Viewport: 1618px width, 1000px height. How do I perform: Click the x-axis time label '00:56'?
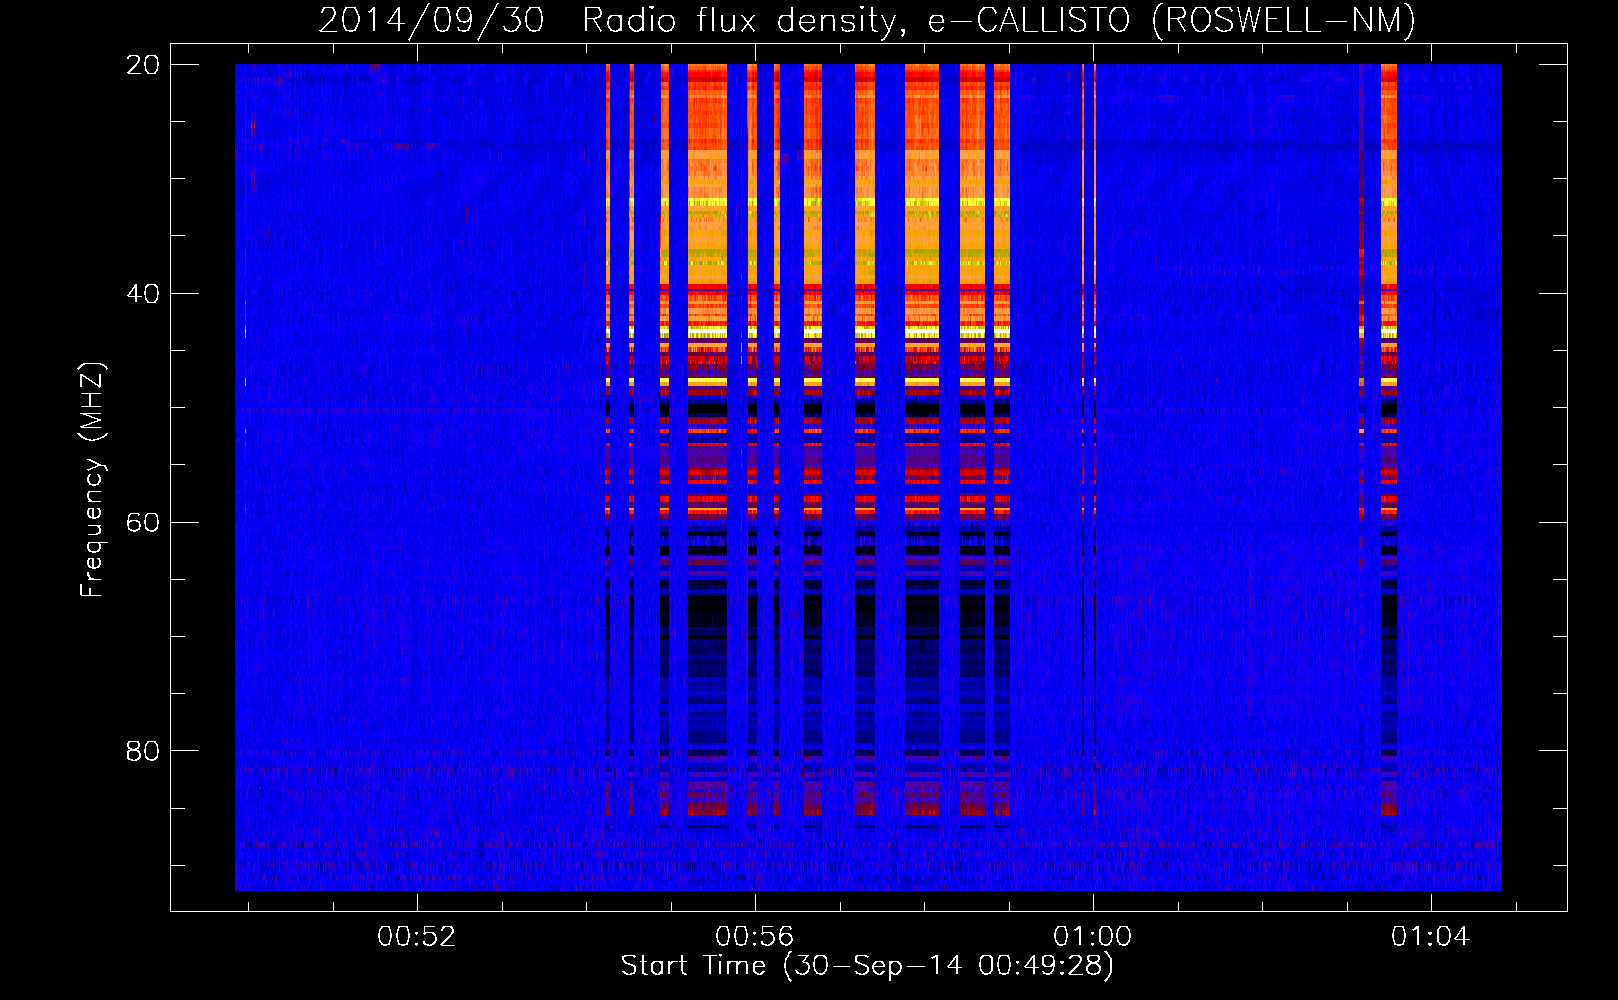[x=755, y=937]
